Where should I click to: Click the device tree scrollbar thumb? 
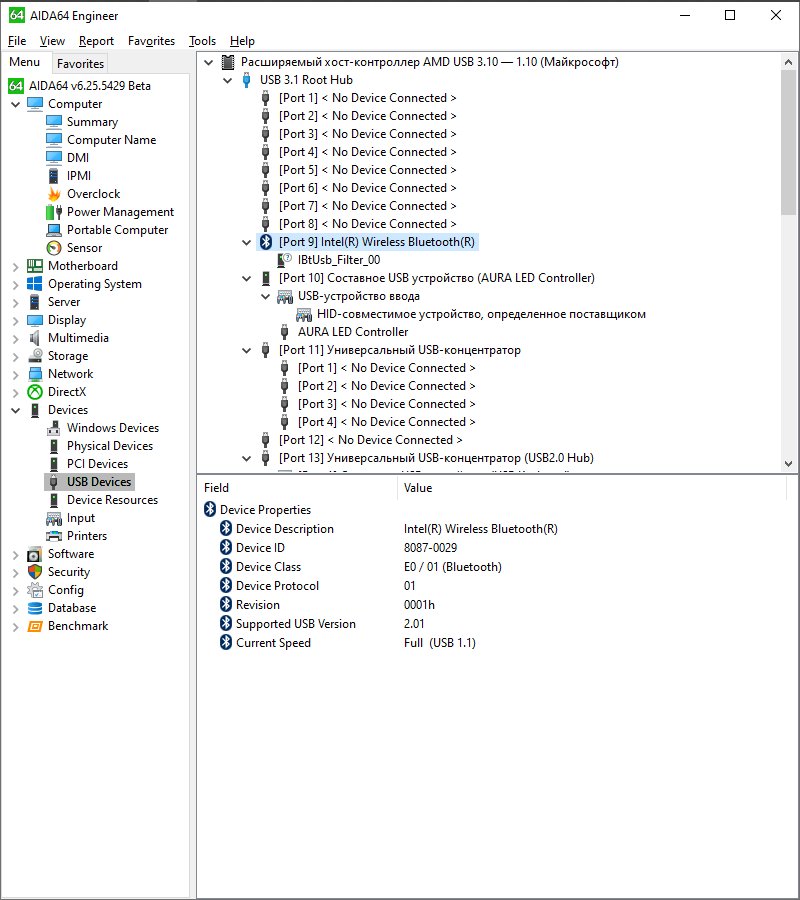tap(789, 142)
